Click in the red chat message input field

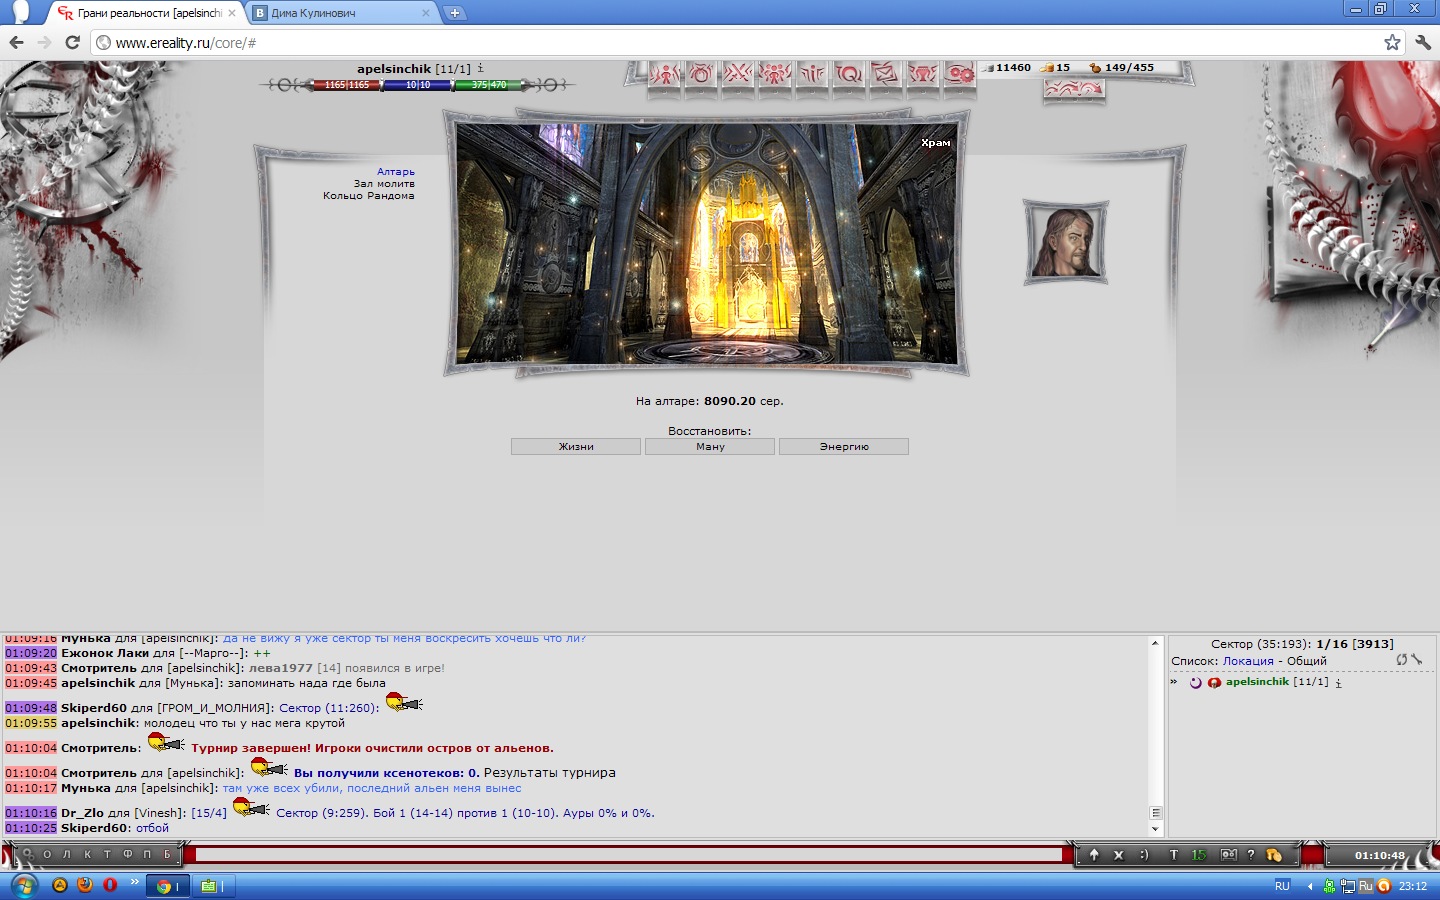(x=630, y=855)
